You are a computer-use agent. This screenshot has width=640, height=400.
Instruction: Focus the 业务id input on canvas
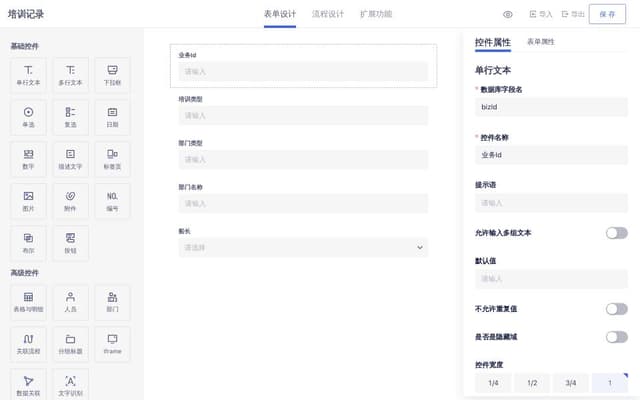click(x=303, y=71)
